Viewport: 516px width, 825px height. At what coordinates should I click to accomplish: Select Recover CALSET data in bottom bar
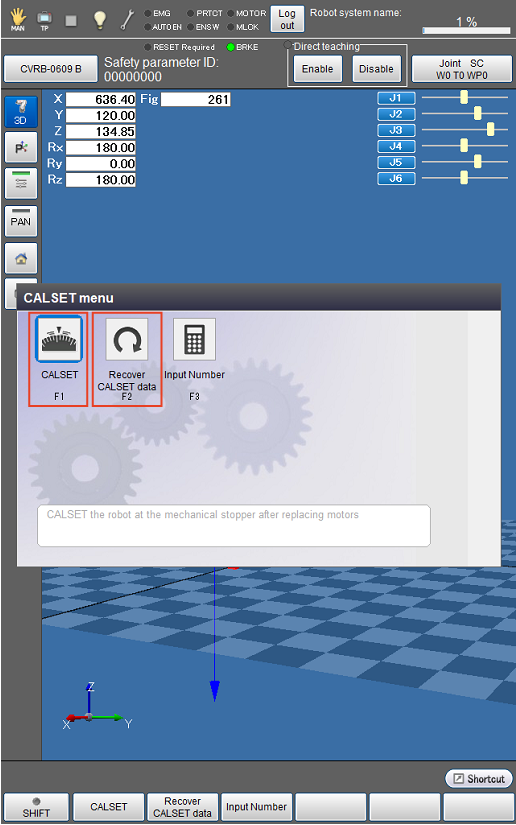pos(182,807)
